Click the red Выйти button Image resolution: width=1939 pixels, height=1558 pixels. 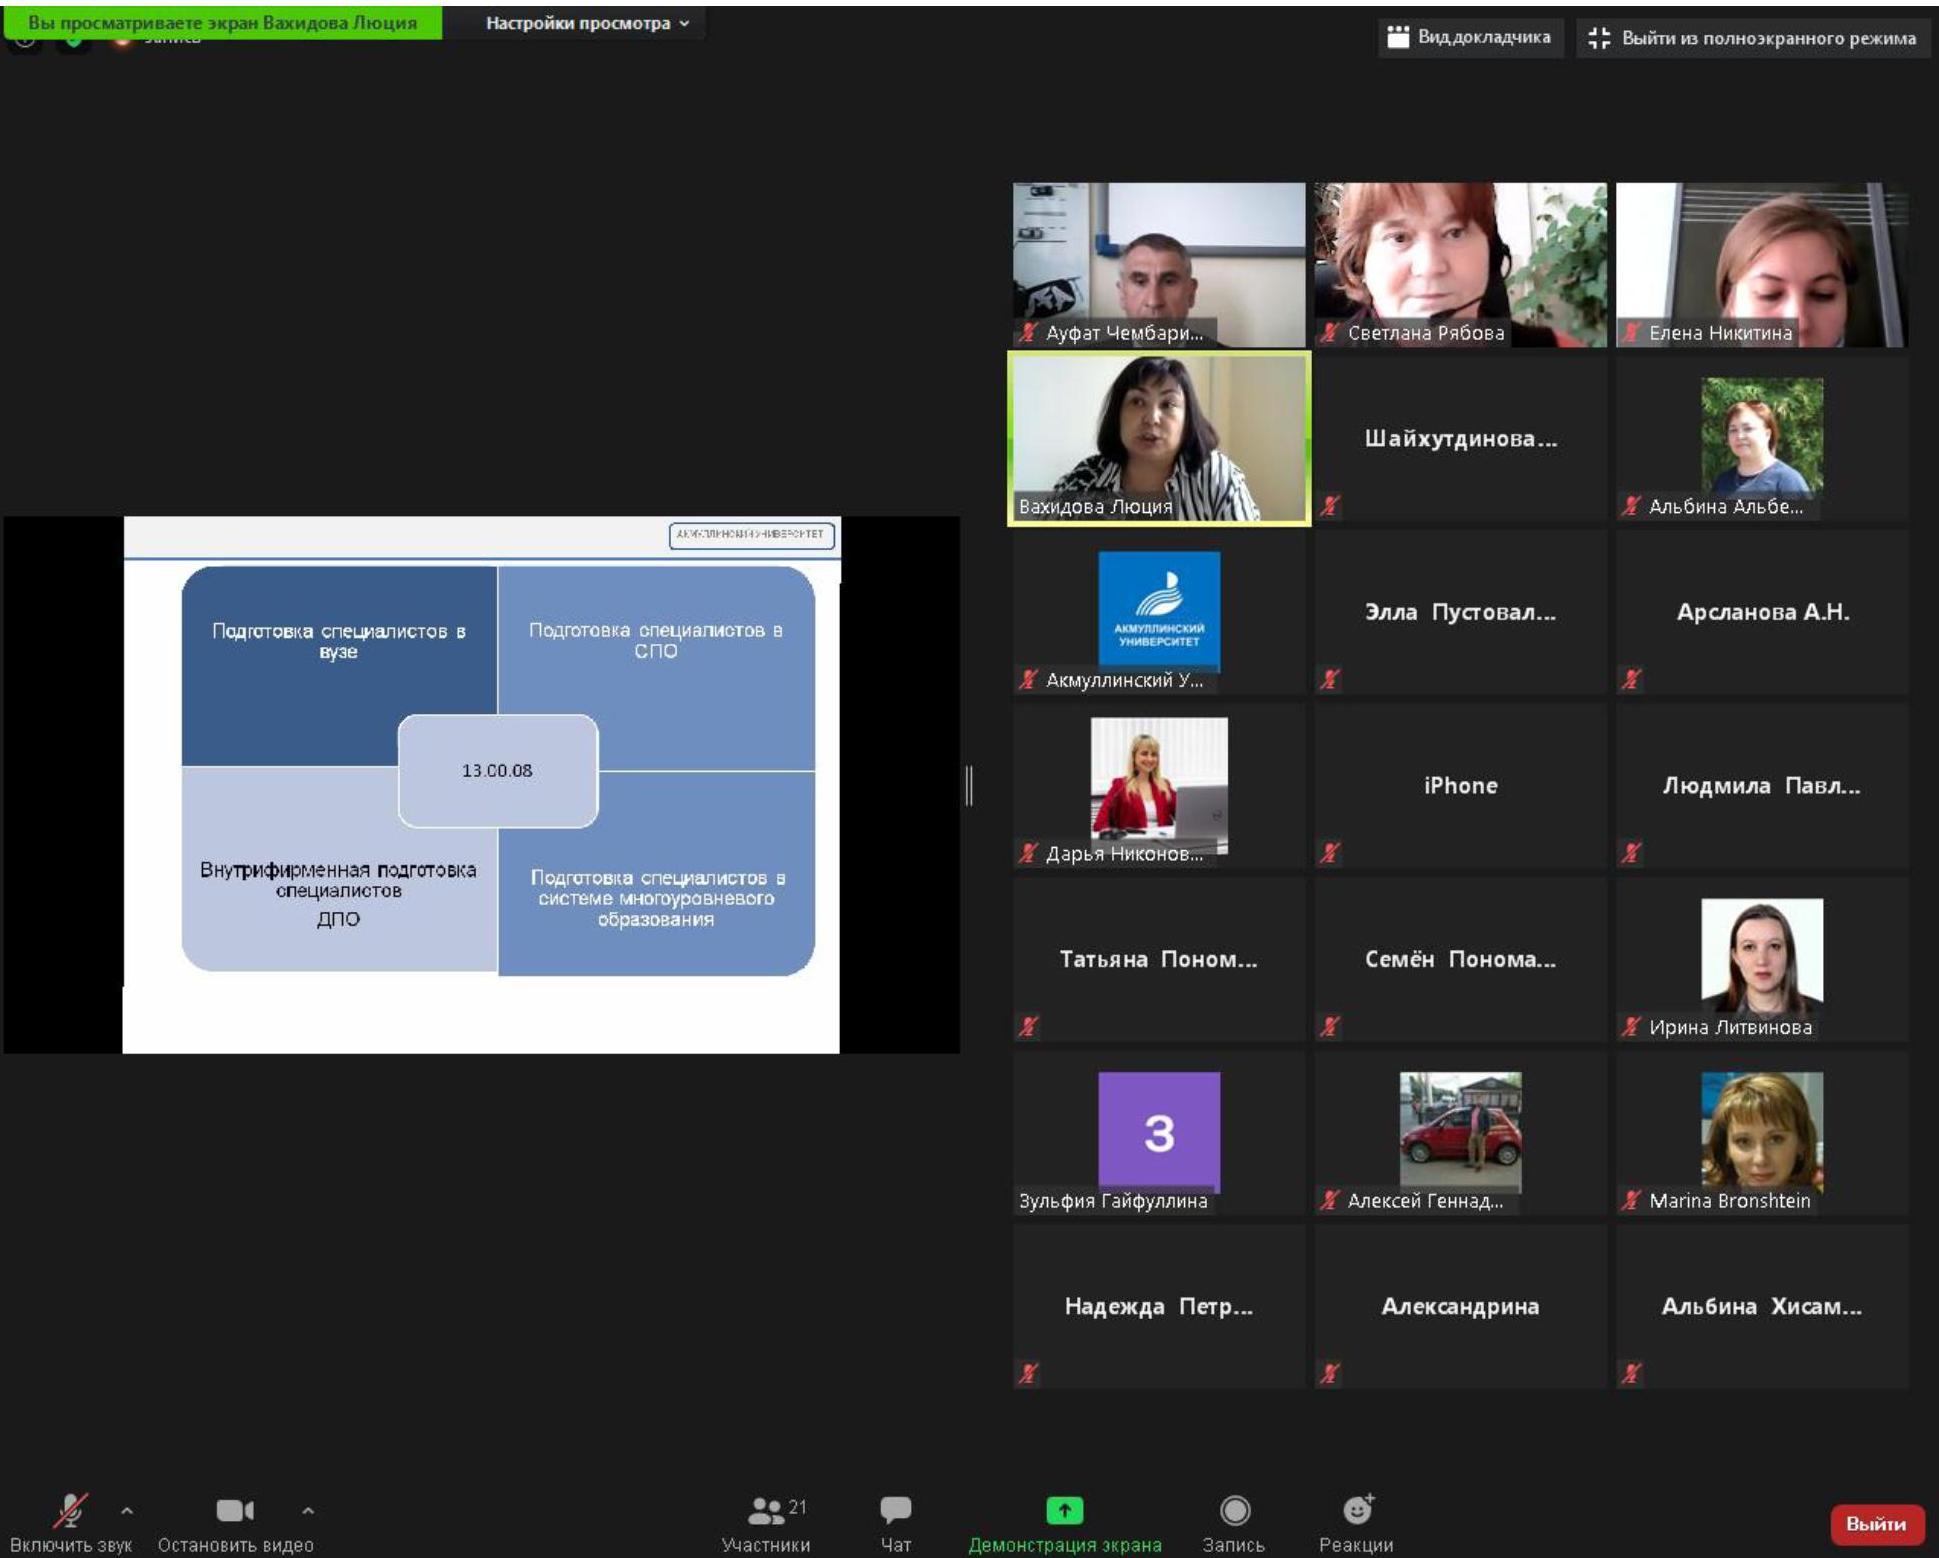point(1876,1524)
